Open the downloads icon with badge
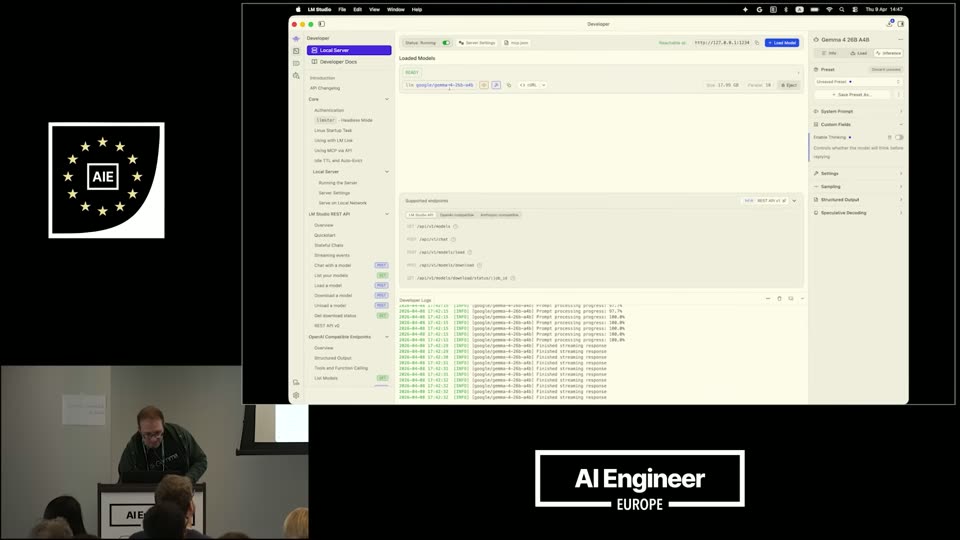The width and height of the screenshot is (960, 540). (x=890, y=23)
